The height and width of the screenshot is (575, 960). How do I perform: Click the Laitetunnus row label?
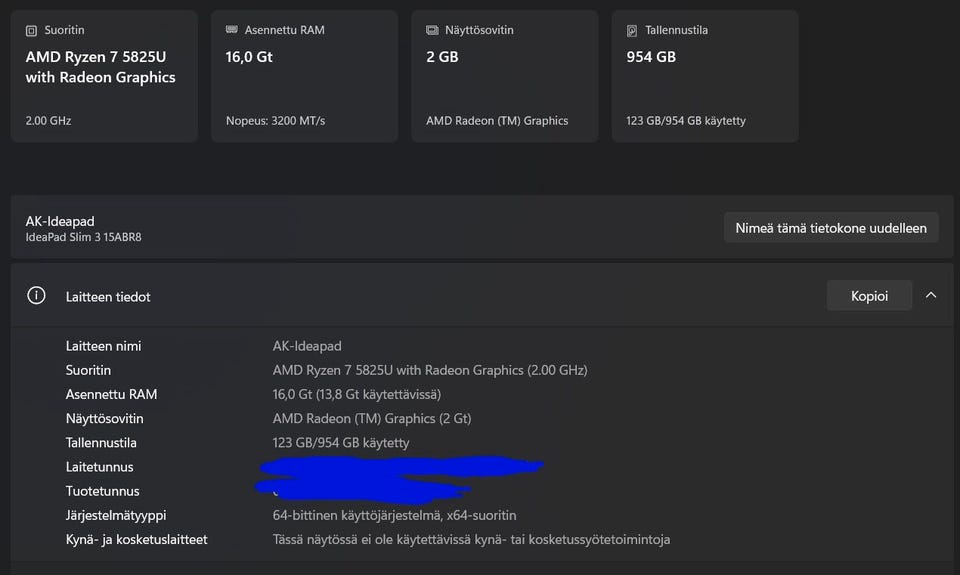[99, 467]
